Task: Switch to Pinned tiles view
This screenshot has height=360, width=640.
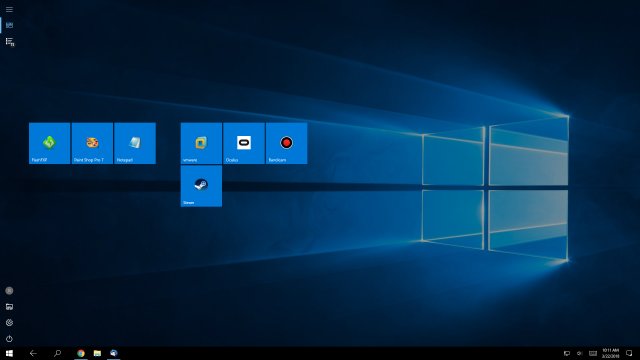Action: click(x=9, y=25)
